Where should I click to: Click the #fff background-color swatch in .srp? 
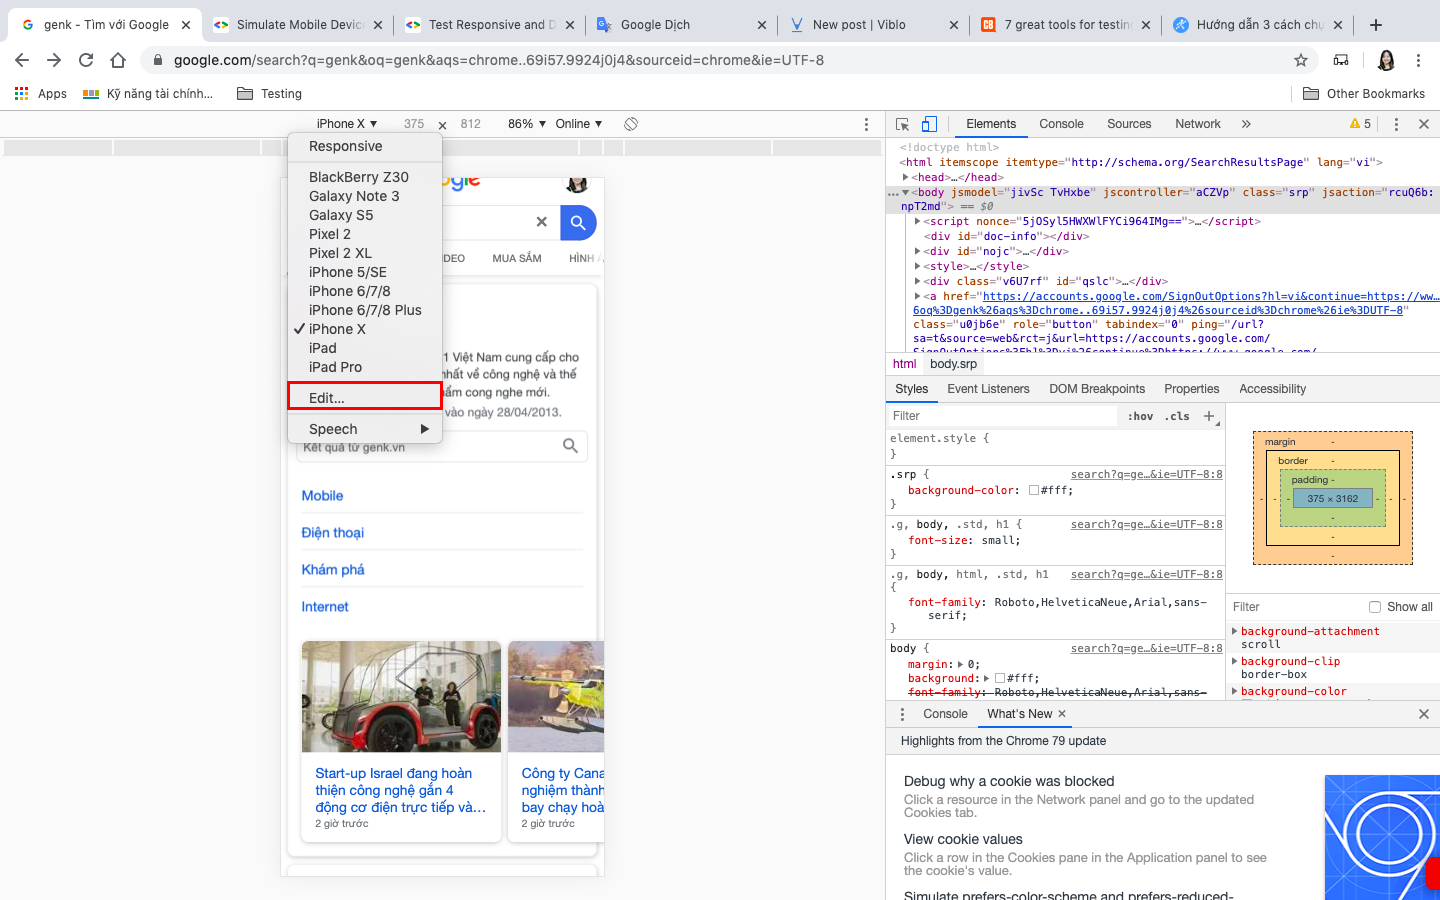(1034, 491)
